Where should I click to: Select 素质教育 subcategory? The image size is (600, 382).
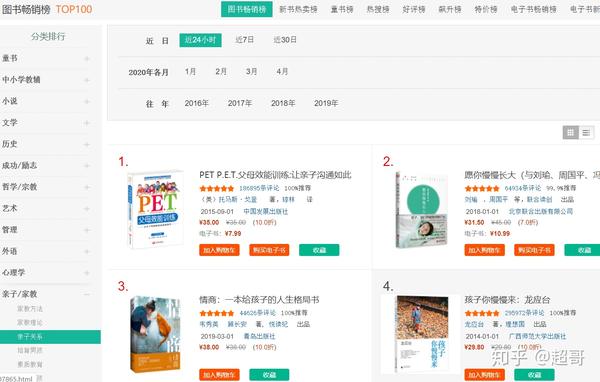pyautogui.click(x=30, y=364)
